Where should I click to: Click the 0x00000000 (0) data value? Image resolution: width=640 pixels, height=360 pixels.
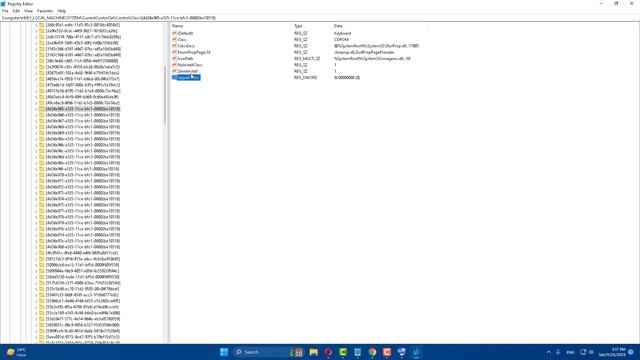click(x=347, y=78)
